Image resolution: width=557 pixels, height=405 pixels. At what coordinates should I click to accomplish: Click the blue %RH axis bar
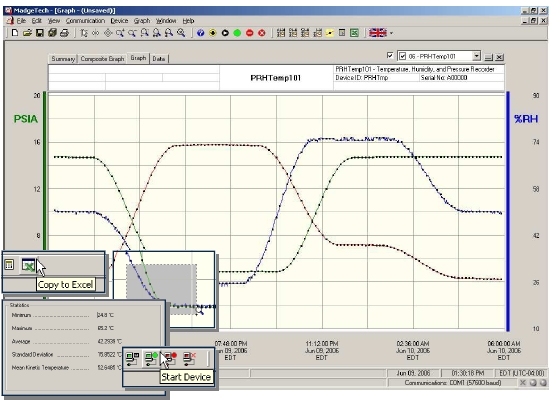508,211
